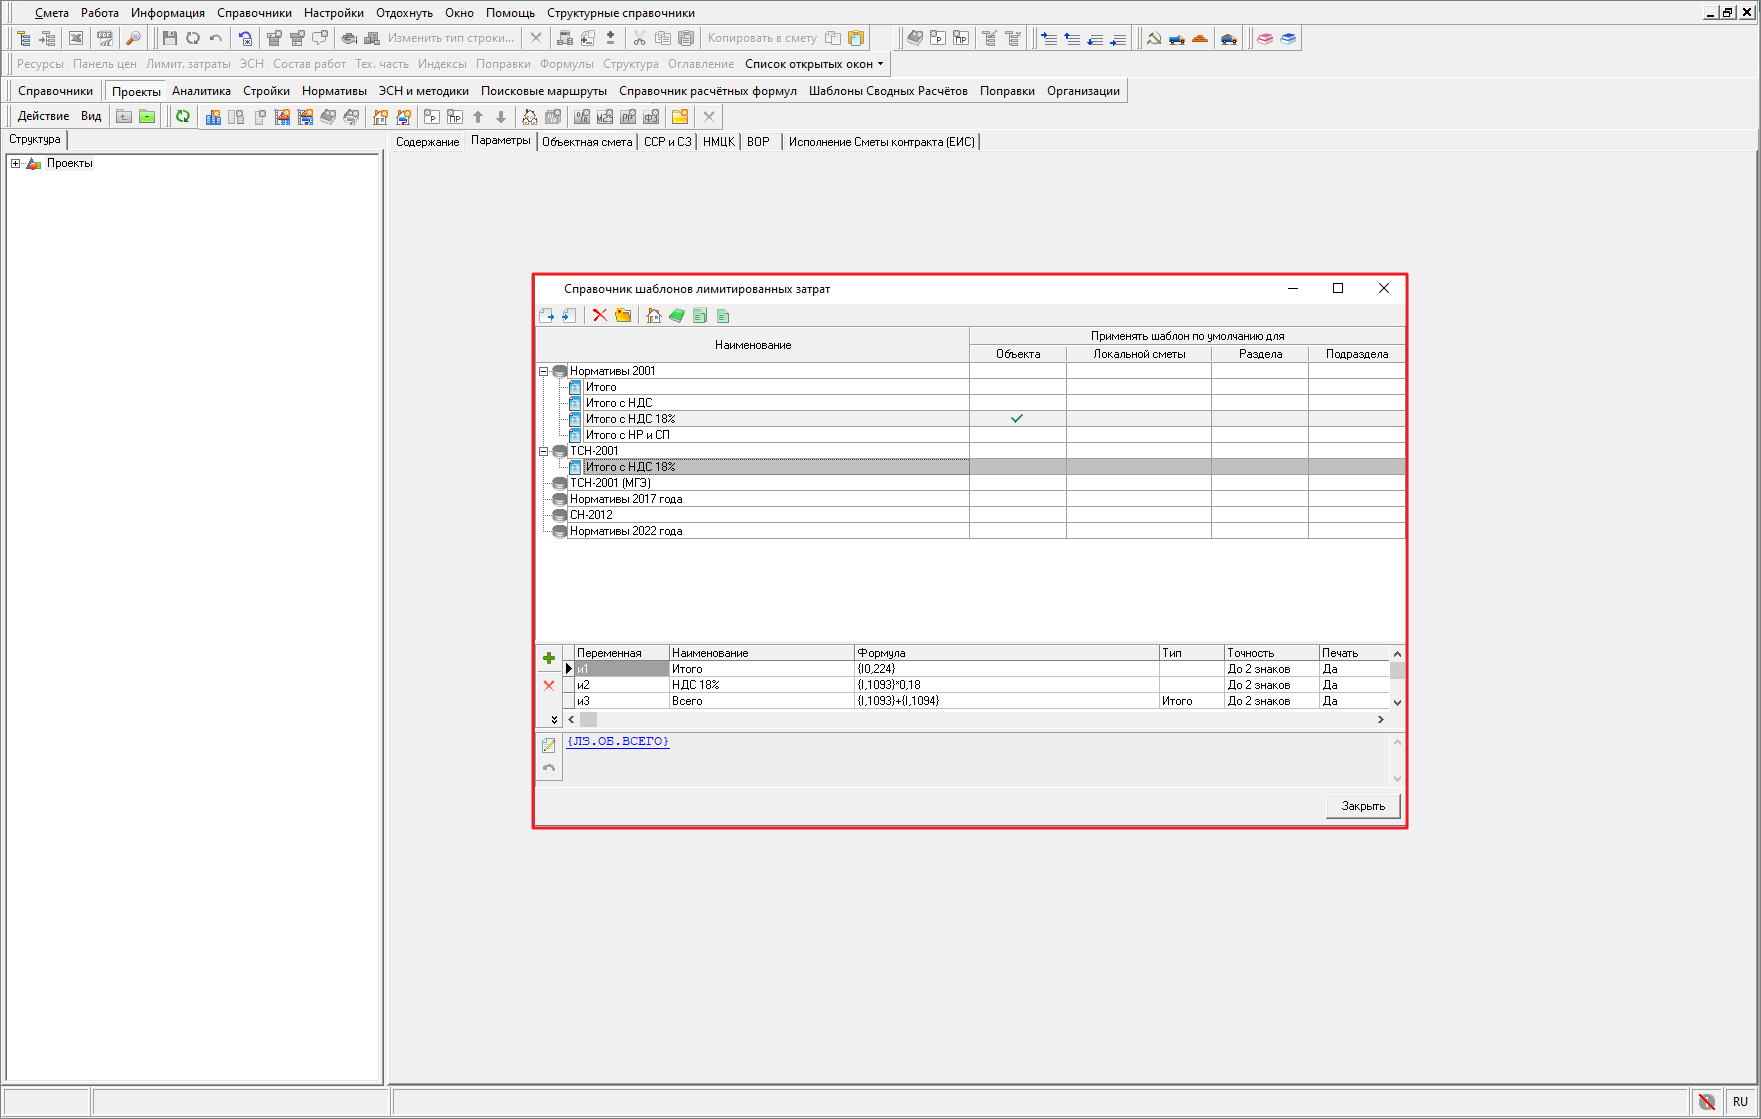1761x1119 pixels.
Task: Expand the Проекты tree node
Action: tap(15, 163)
